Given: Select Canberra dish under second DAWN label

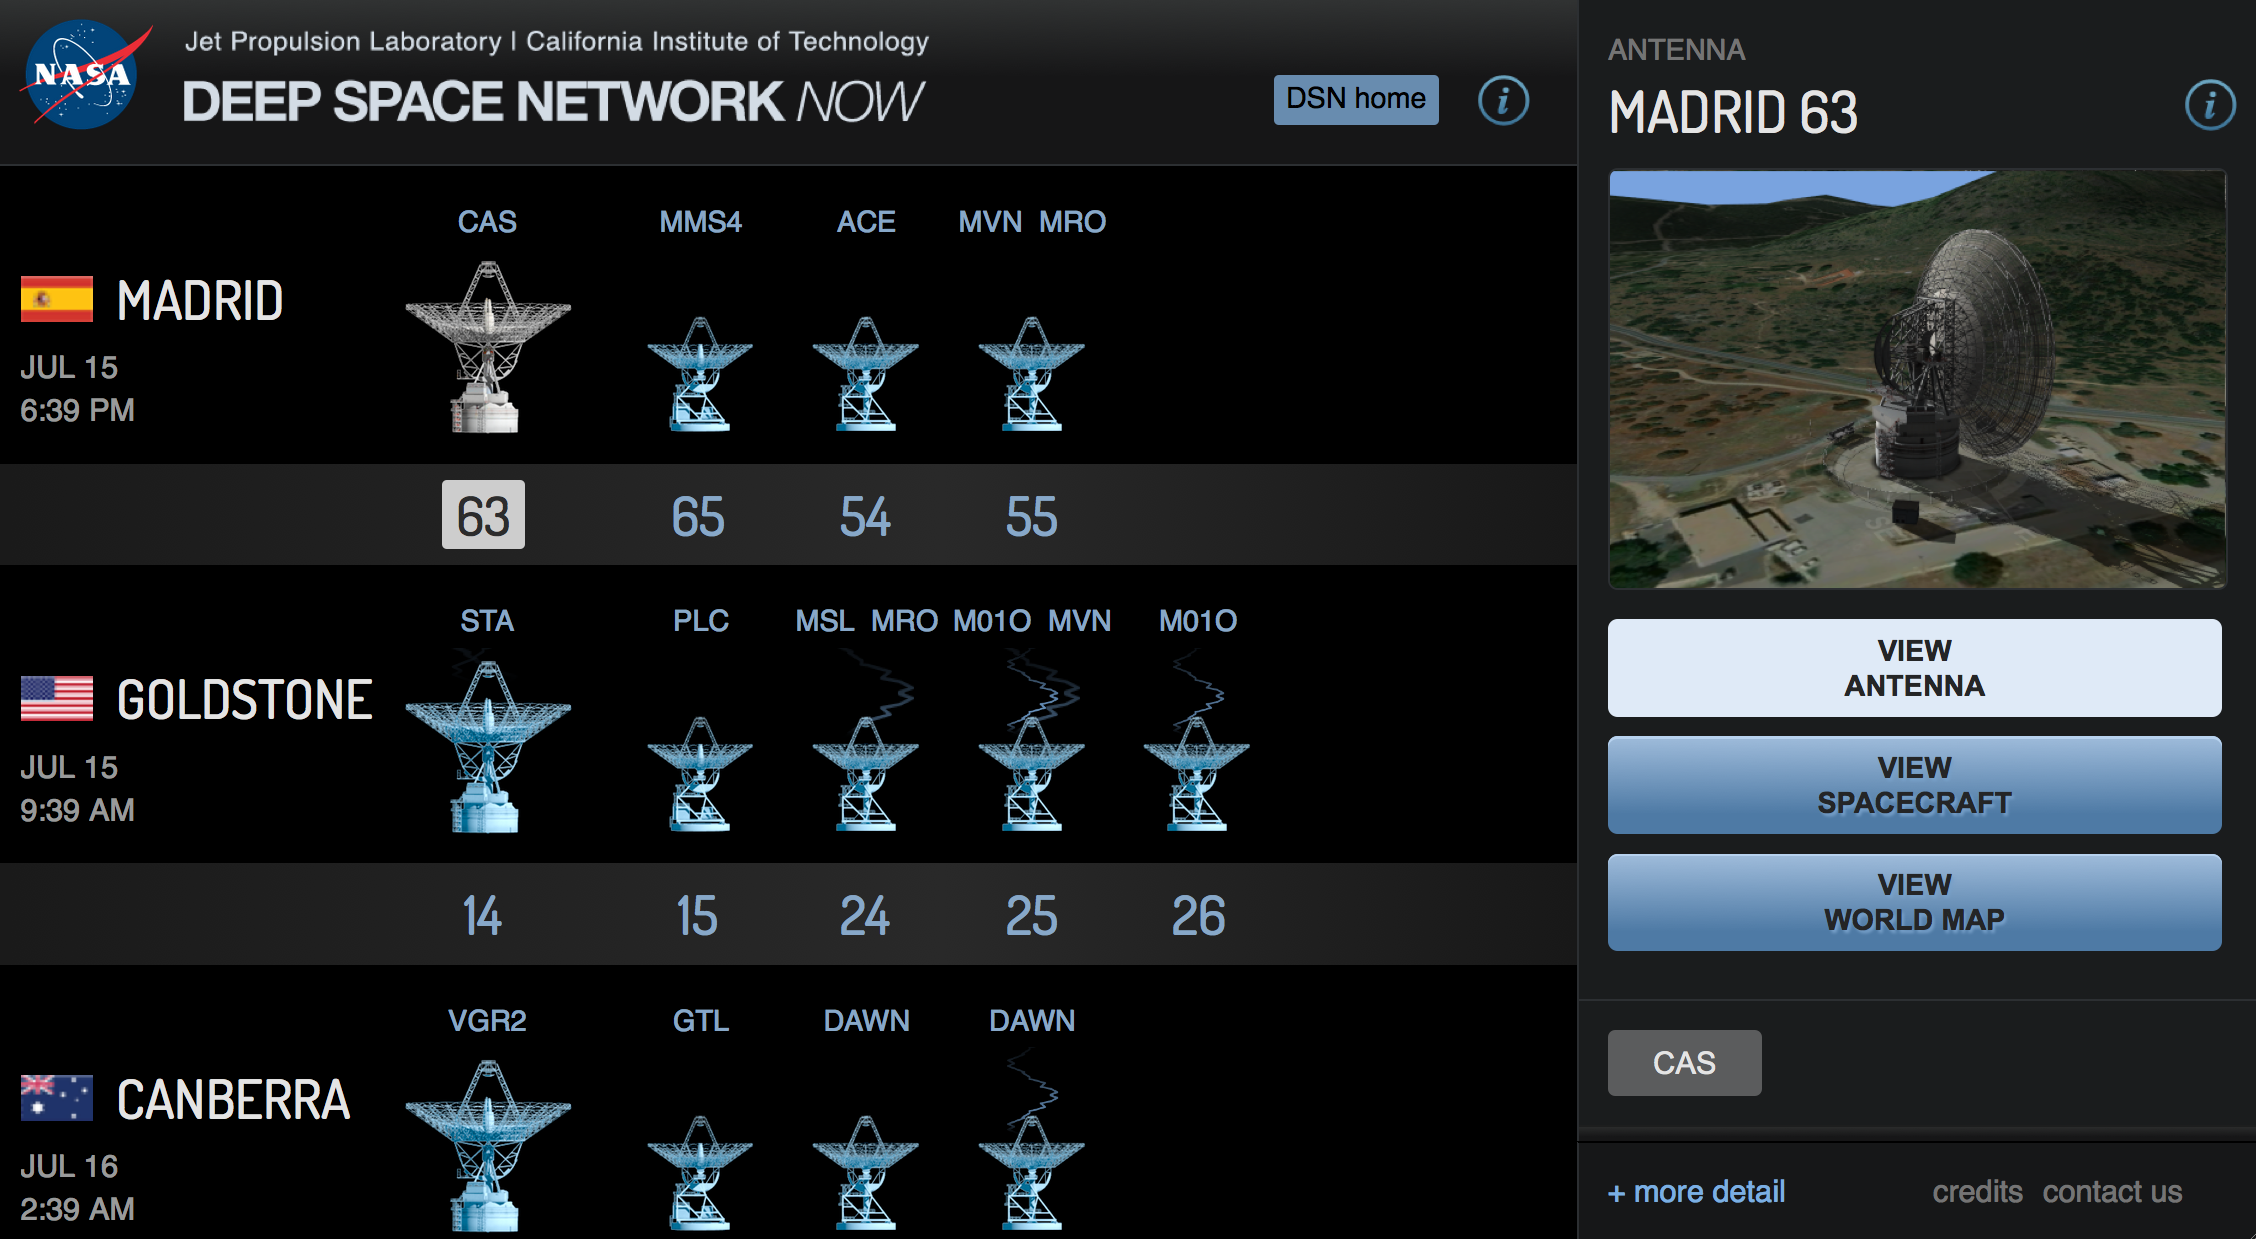Looking at the screenshot, I should pyautogui.click(x=1031, y=1173).
